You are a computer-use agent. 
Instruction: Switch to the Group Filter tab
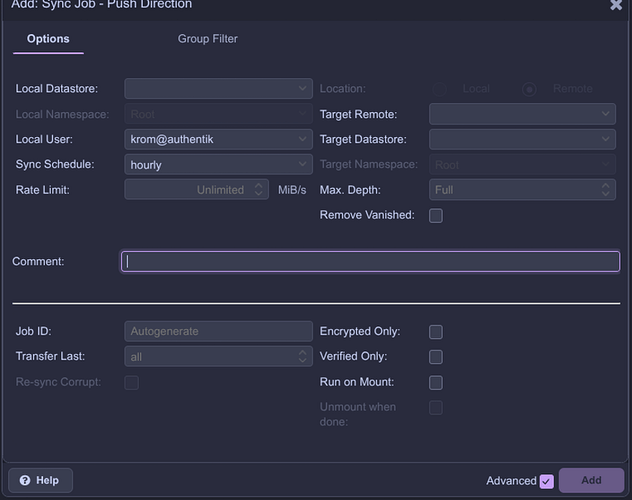tap(208, 39)
